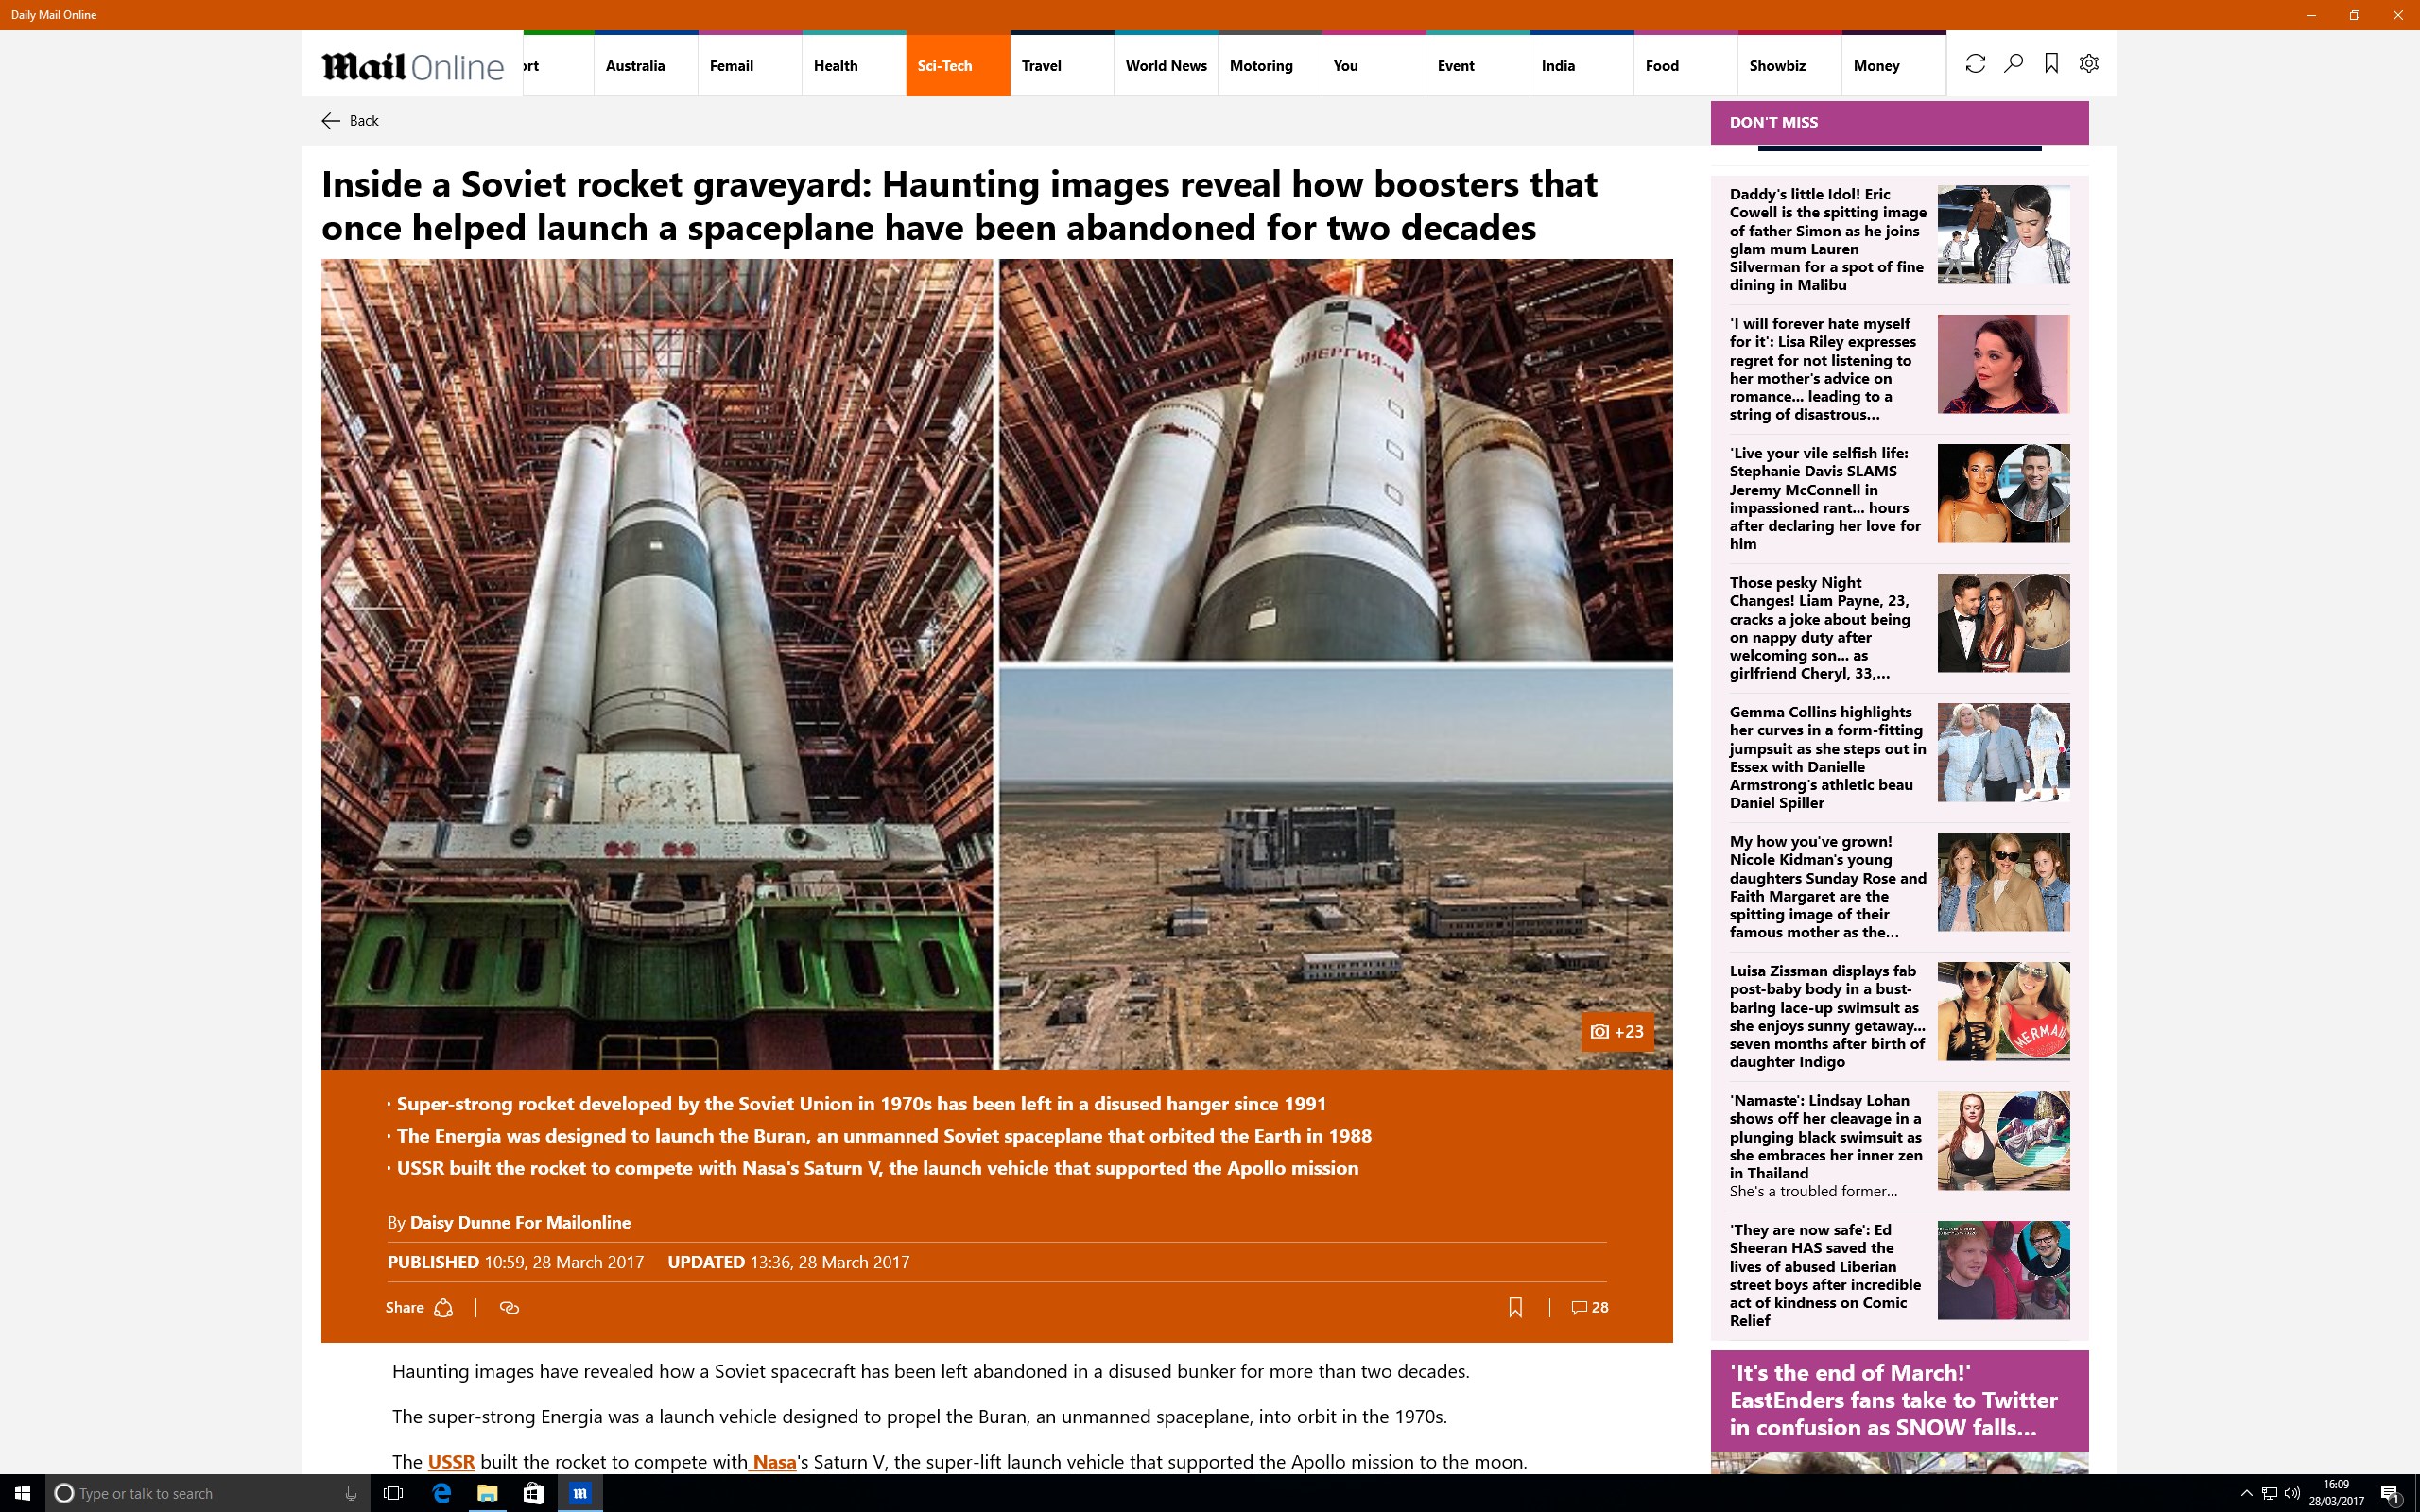Launch Microsoft Edge from the taskbar
This screenshot has width=2420, height=1512.
440,1493
